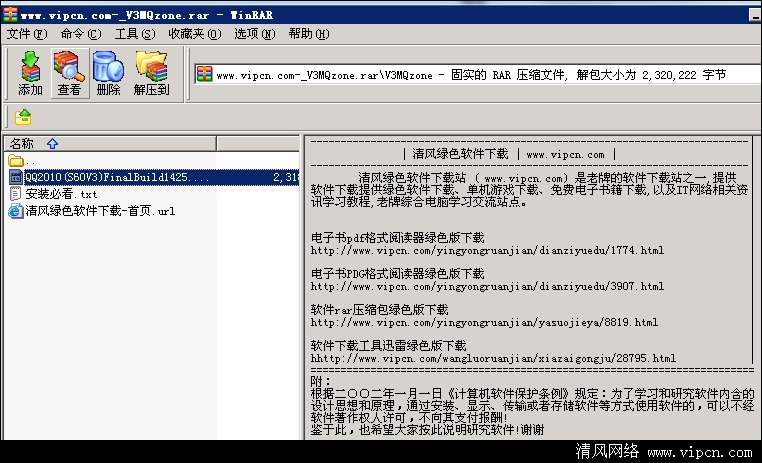This screenshot has height=463, width=762.
Task: Click the 8819.html URL in comment pane
Action: tap(485, 322)
